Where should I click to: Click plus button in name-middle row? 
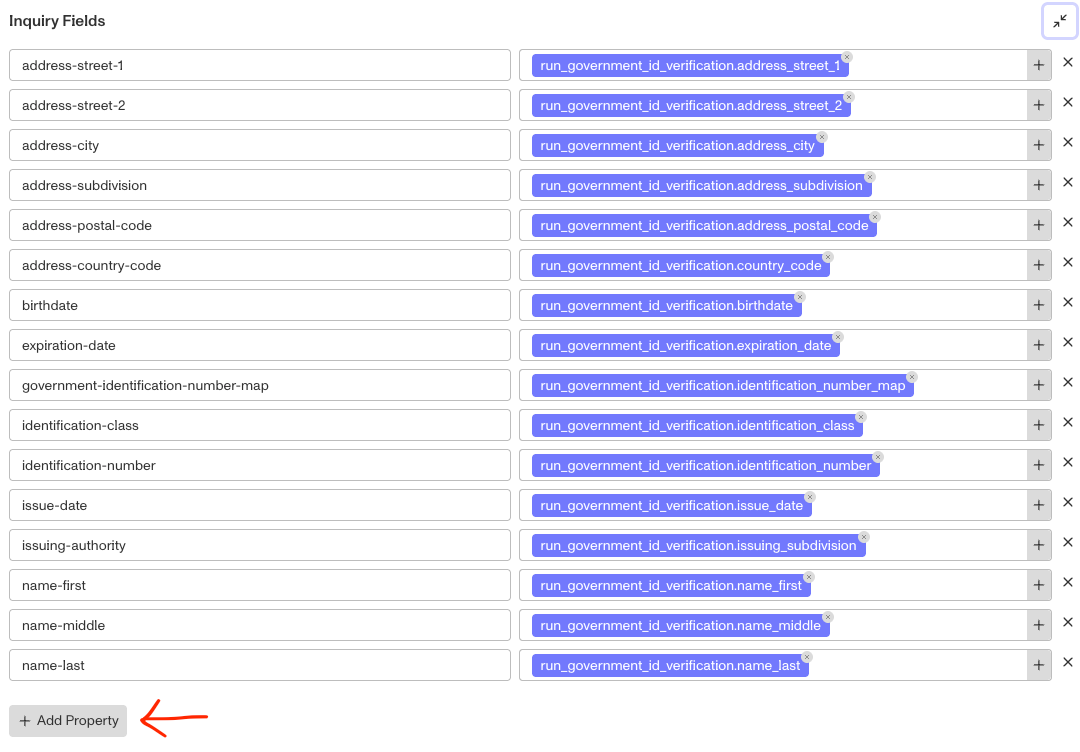click(1039, 625)
